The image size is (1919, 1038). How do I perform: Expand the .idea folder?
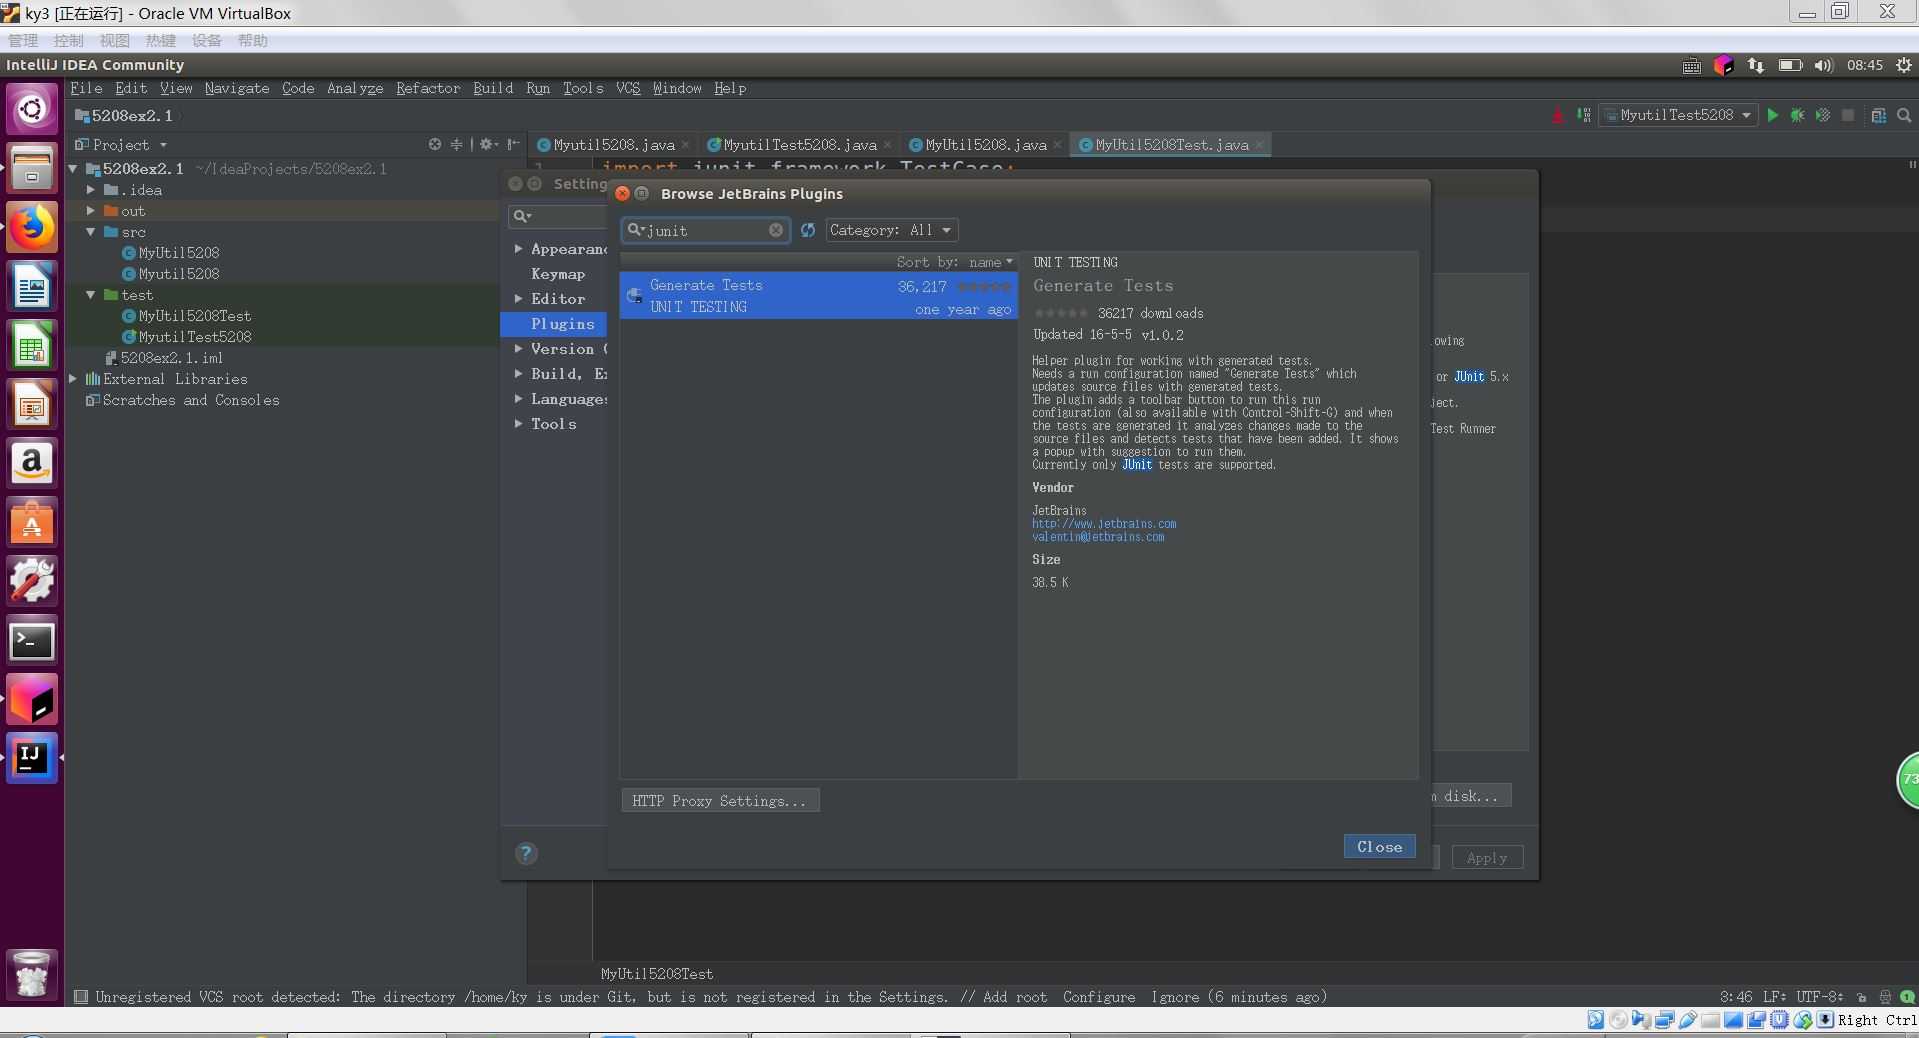pyautogui.click(x=90, y=190)
